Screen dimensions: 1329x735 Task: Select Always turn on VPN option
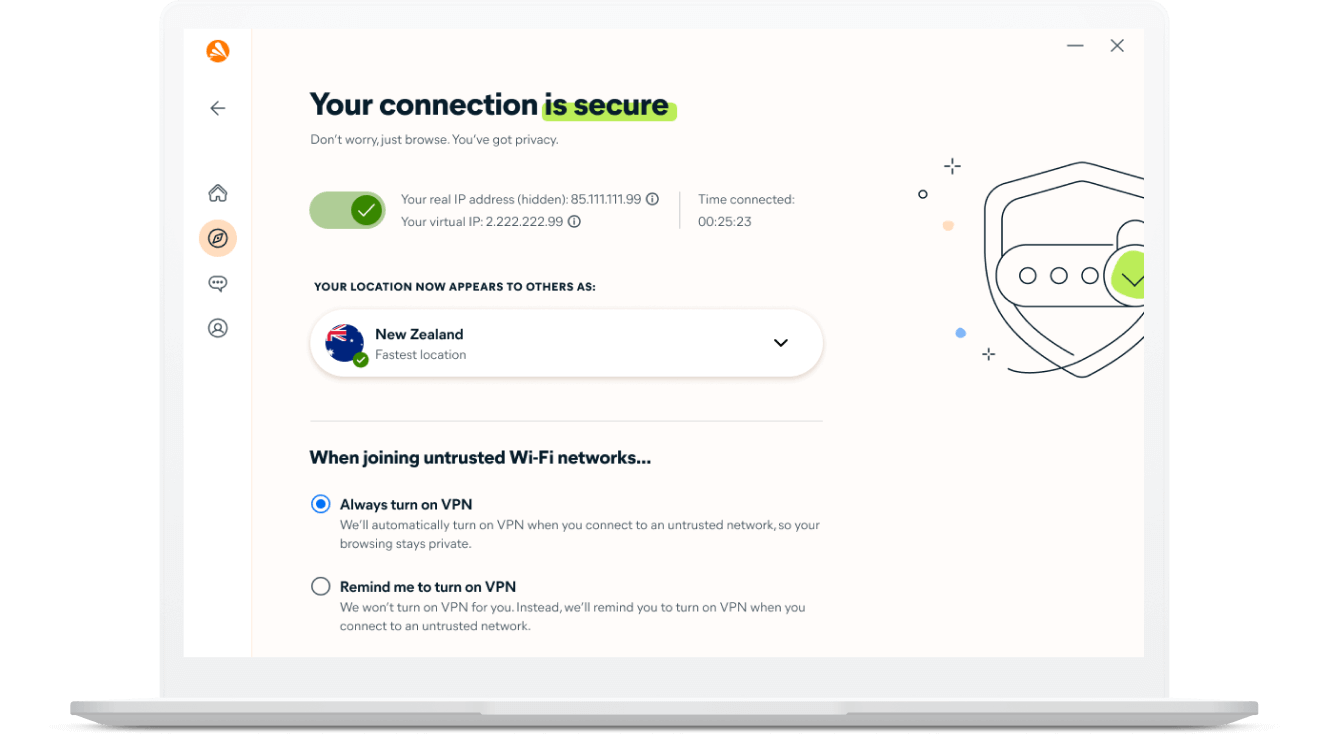pyautogui.click(x=321, y=504)
